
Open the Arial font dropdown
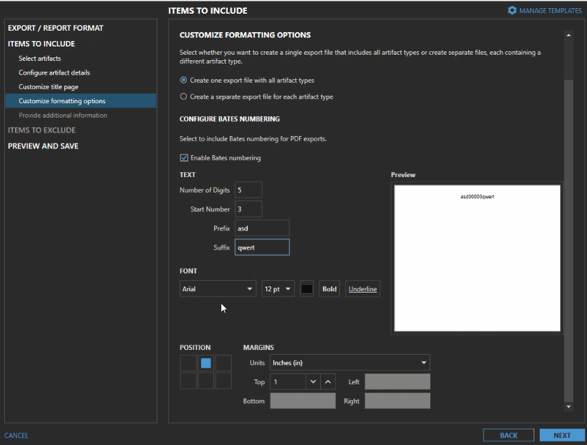[218, 289]
